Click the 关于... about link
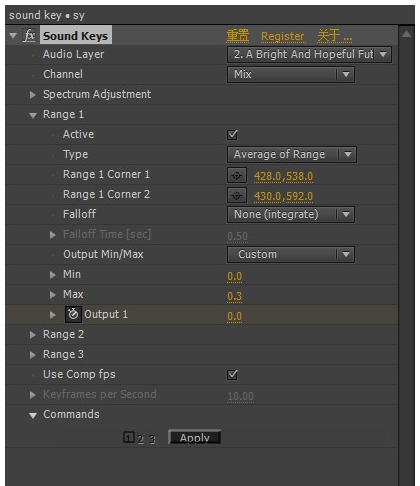The image size is (420, 486). click(x=334, y=36)
